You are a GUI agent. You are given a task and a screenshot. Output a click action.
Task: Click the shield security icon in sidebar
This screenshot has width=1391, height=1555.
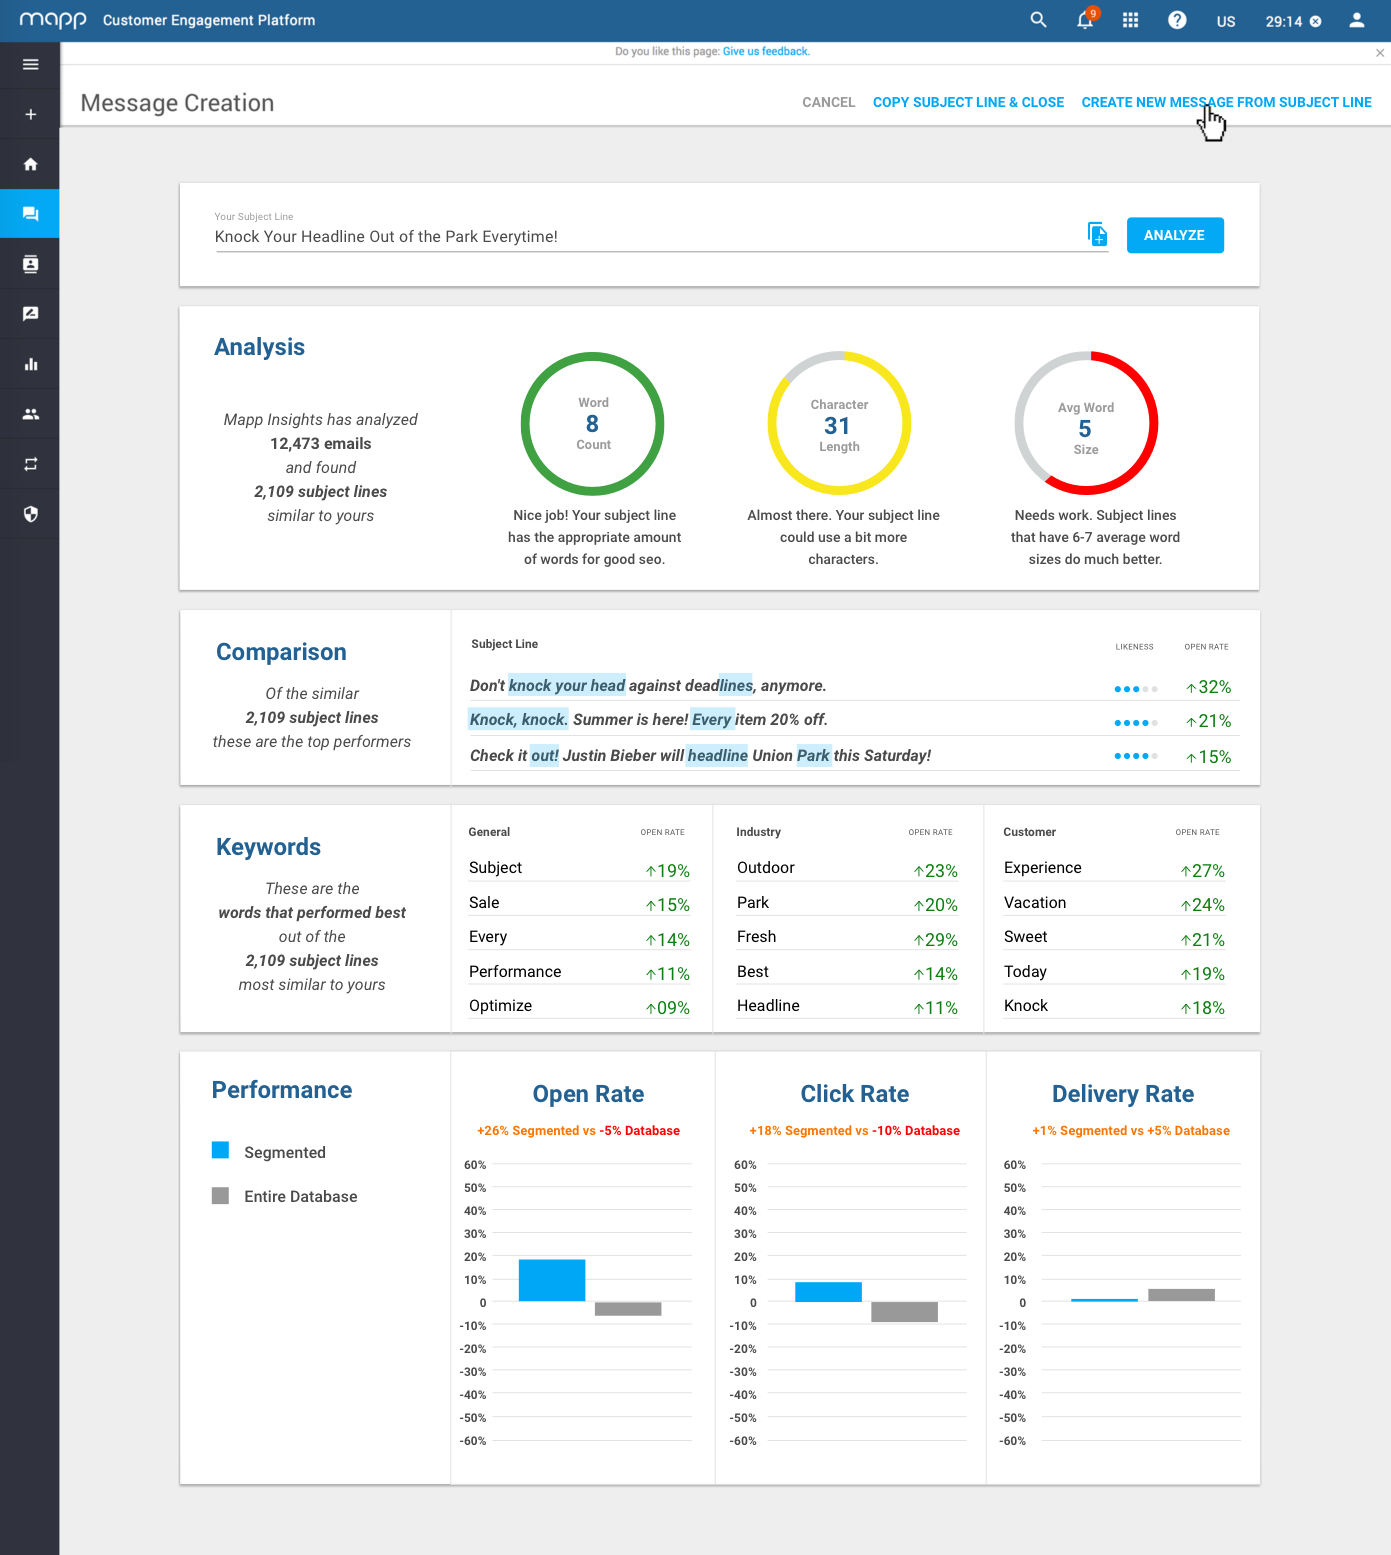tap(30, 514)
